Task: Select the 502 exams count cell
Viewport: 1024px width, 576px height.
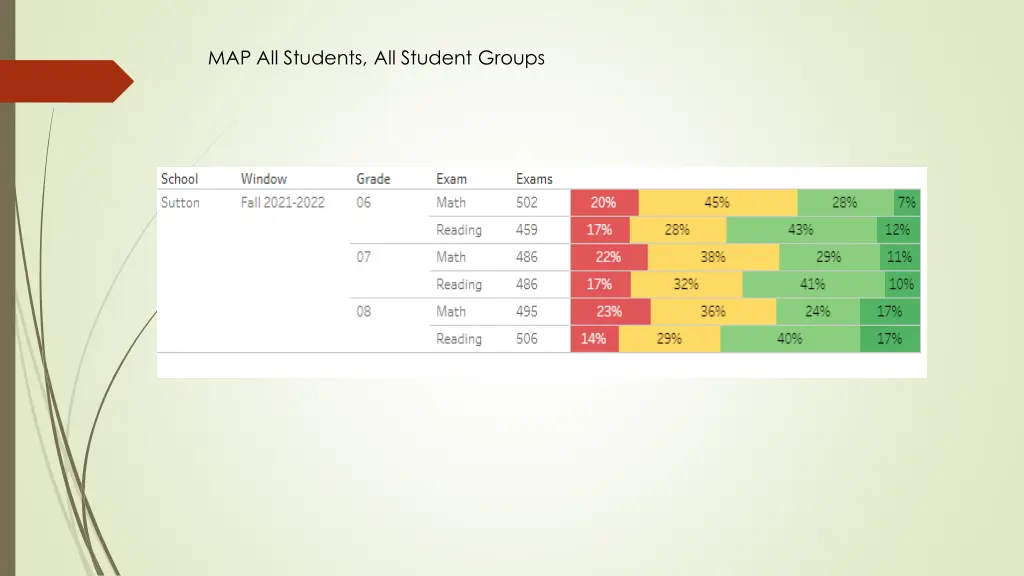Action: 527,203
